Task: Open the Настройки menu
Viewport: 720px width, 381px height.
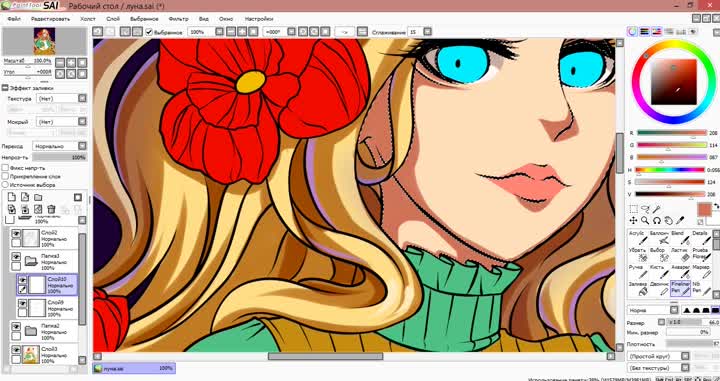Action: pyautogui.click(x=259, y=19)
